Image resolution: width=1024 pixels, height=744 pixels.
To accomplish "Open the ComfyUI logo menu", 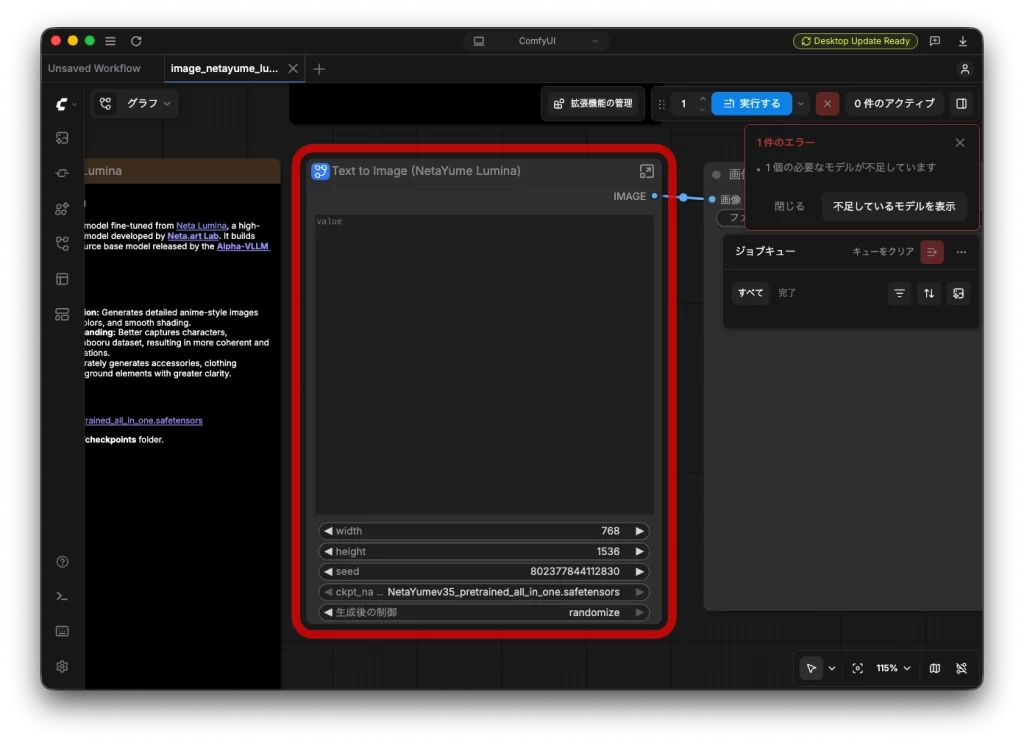I will click(x=64, y=104).
